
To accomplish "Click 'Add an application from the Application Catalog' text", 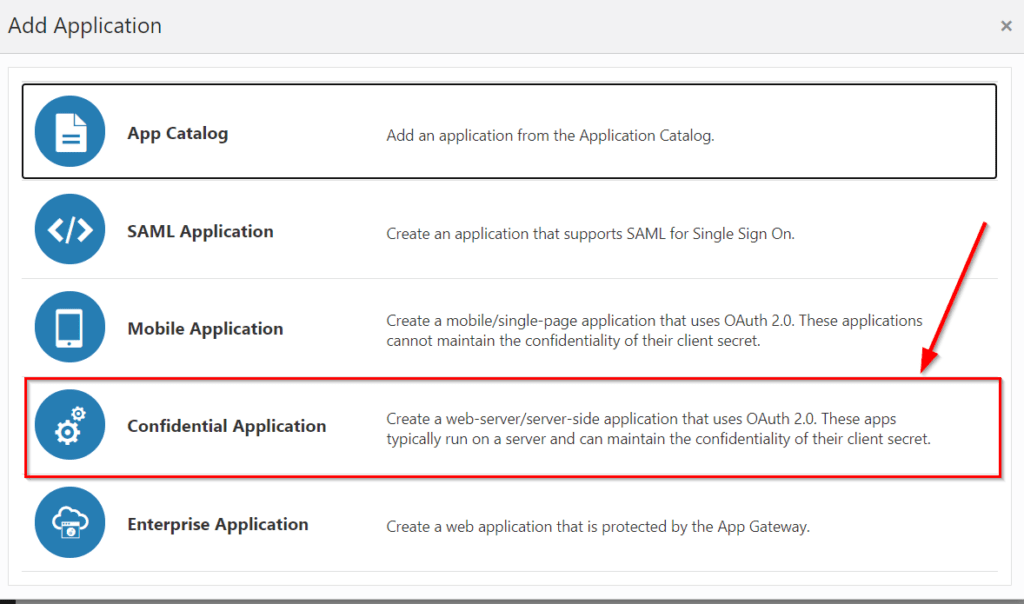I will 550,136.
